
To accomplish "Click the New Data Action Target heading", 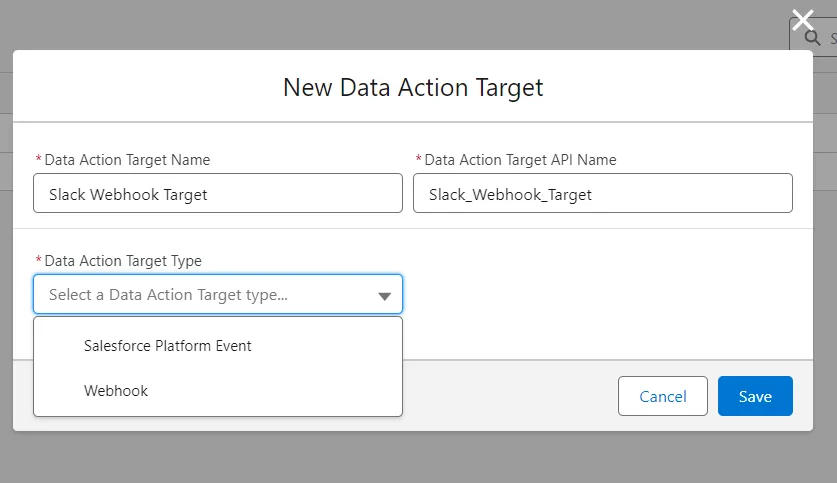I will click(x=413, y=87).
